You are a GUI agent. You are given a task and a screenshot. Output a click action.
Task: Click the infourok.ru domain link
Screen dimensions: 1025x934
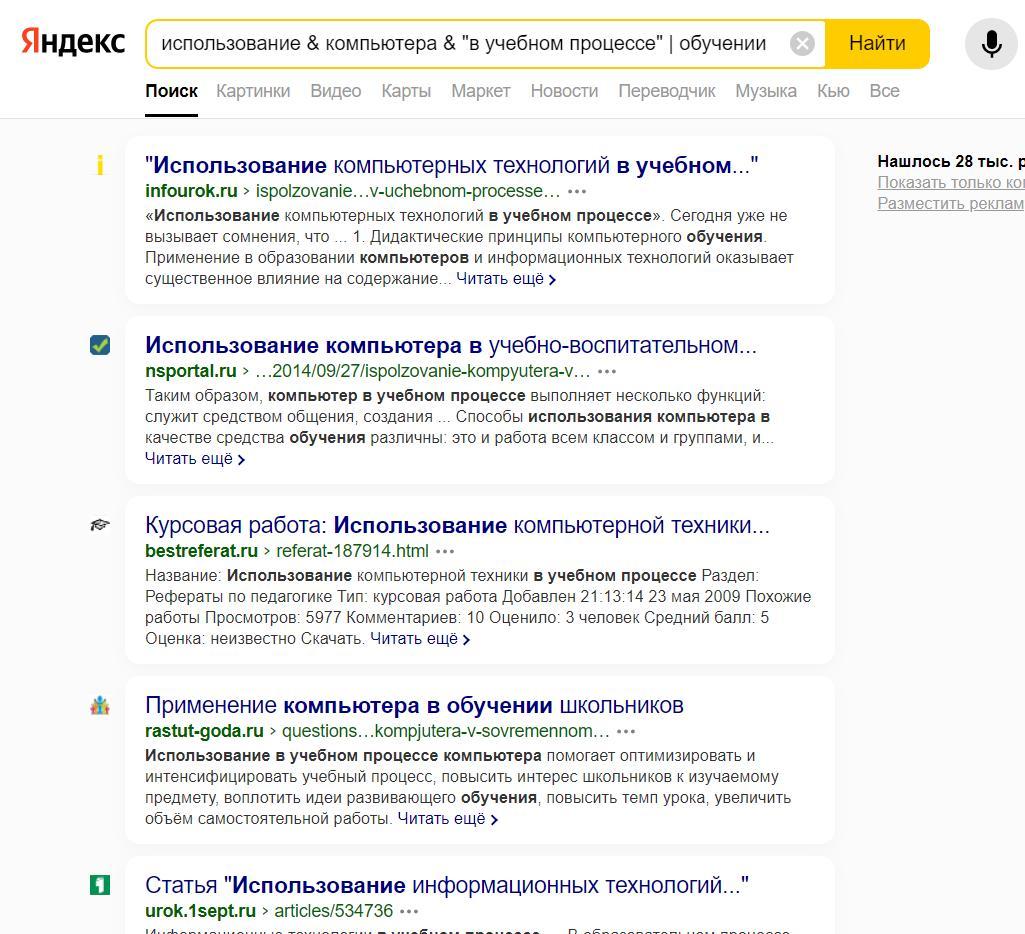click(x=191, y=192)
